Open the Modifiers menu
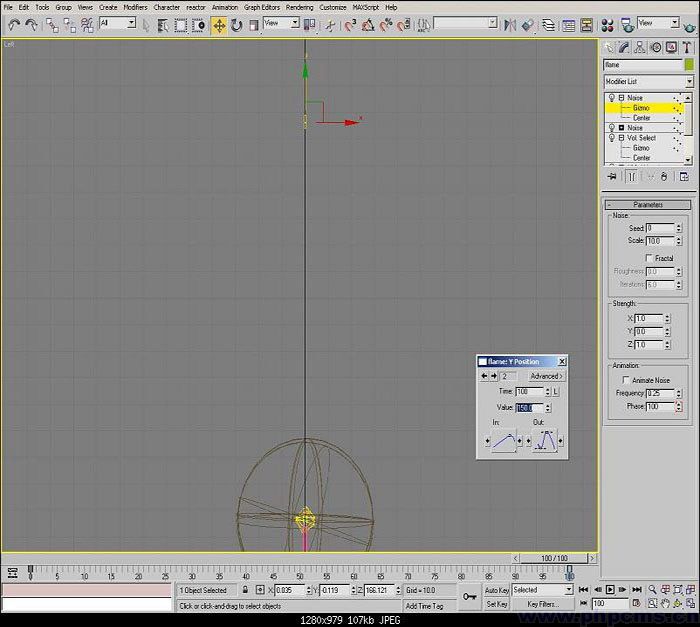Image resolution: width=700 pixels, height=627 pixels. coord(135,7)
